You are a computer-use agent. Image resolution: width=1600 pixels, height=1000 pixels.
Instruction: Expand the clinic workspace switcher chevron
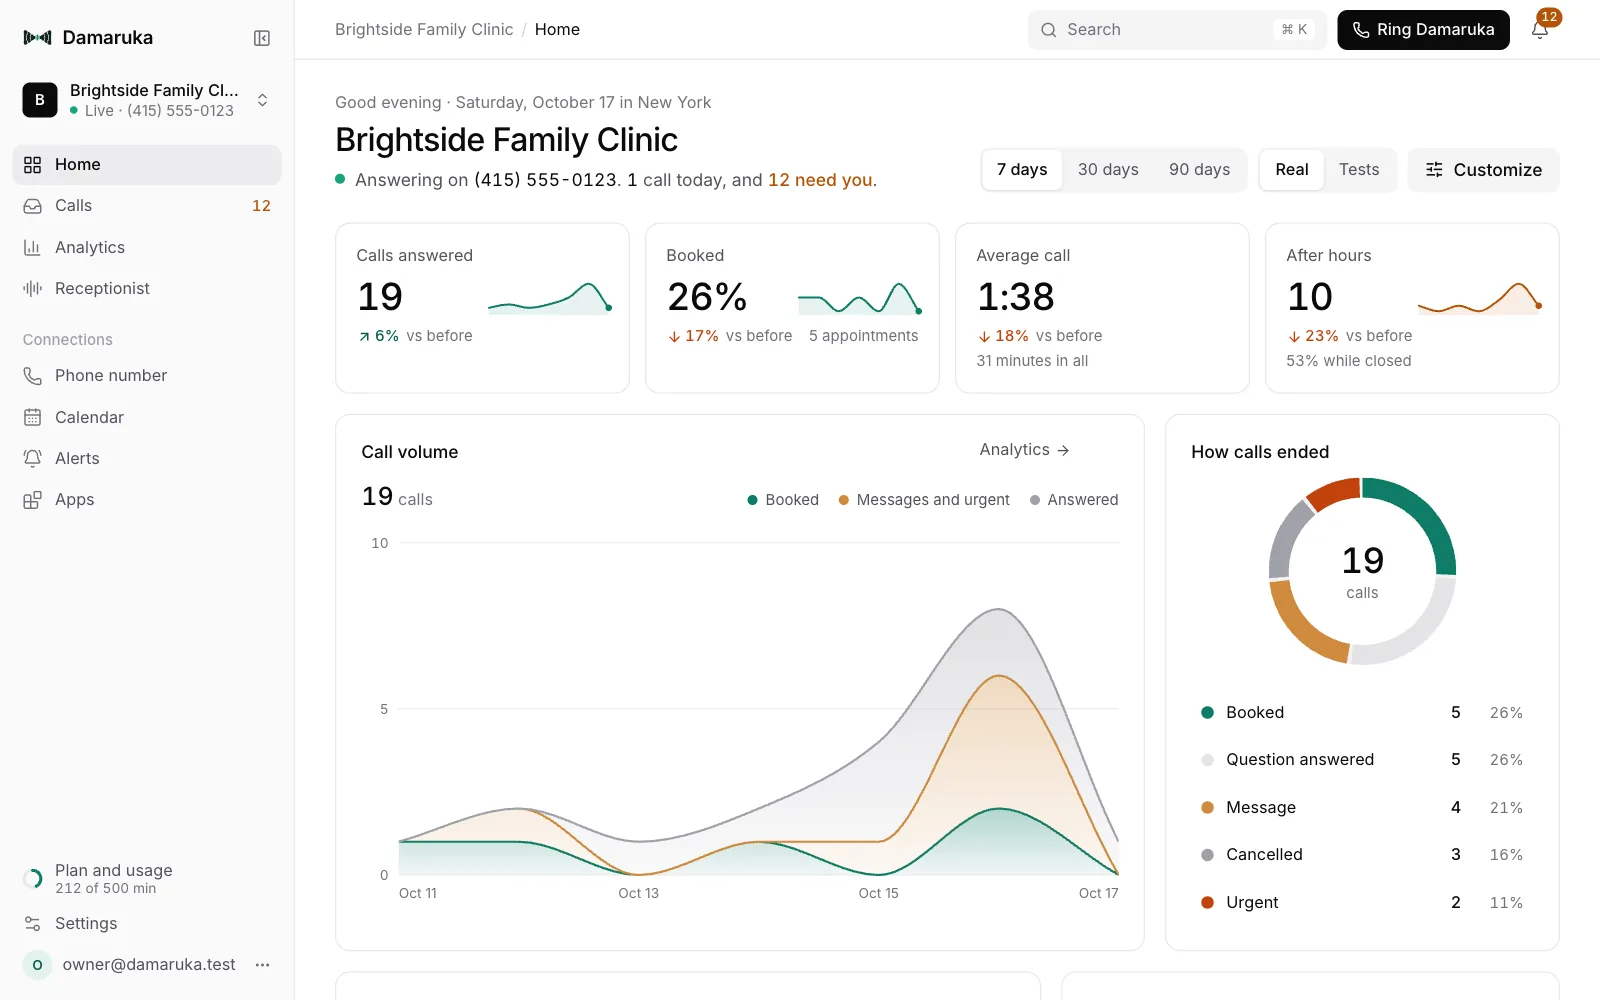pyautogui.click(x=262, y=100)
